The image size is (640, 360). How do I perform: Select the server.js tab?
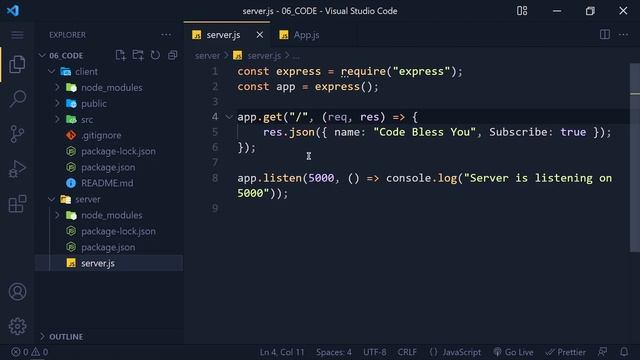tap(223, 35)
